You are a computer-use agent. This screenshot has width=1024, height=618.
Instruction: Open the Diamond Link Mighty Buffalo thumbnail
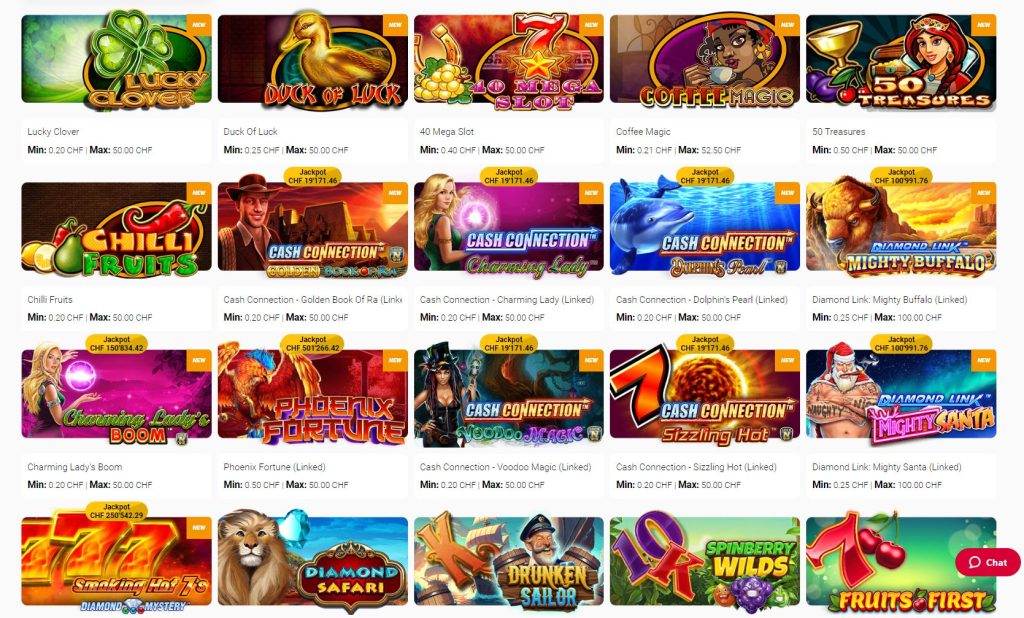click(x=901, y=227)
